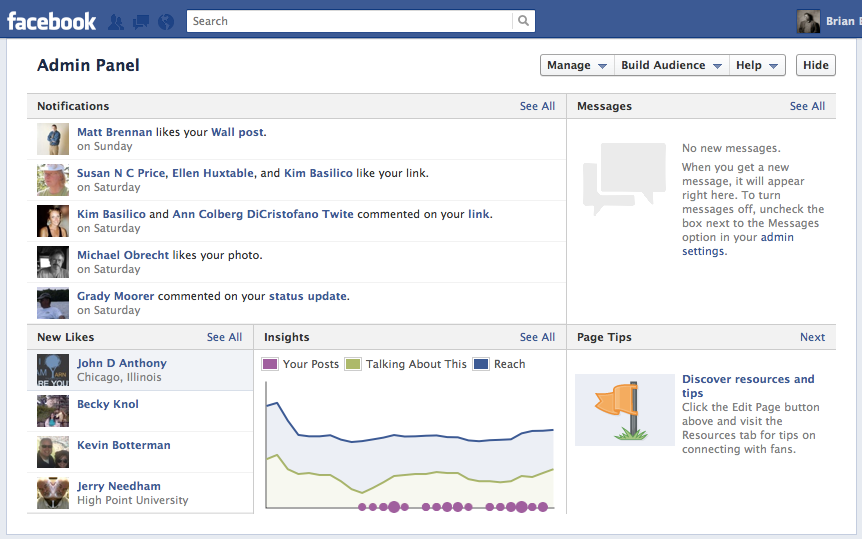The height and width of the screenshot is (539, 862).
Task: Click the orange flag Page Tips image
Action: point(625,410)
